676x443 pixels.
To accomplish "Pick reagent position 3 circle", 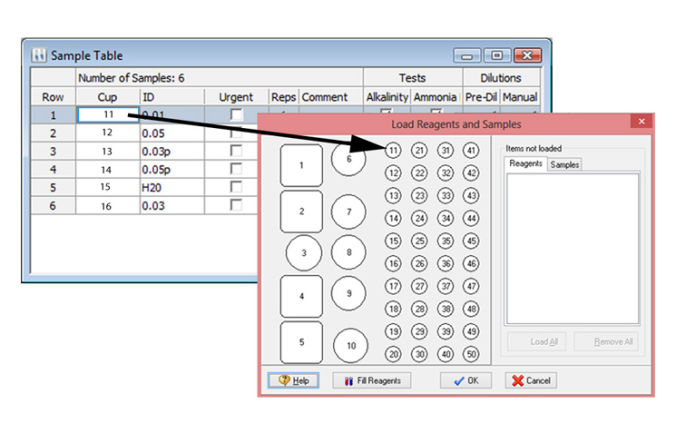I will pos(304,254).
